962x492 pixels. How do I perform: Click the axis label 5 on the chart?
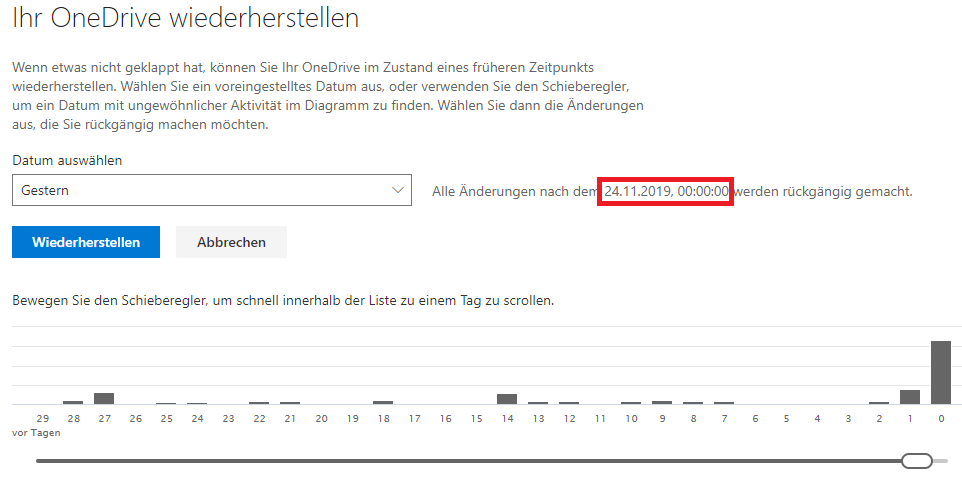(786, 418)
